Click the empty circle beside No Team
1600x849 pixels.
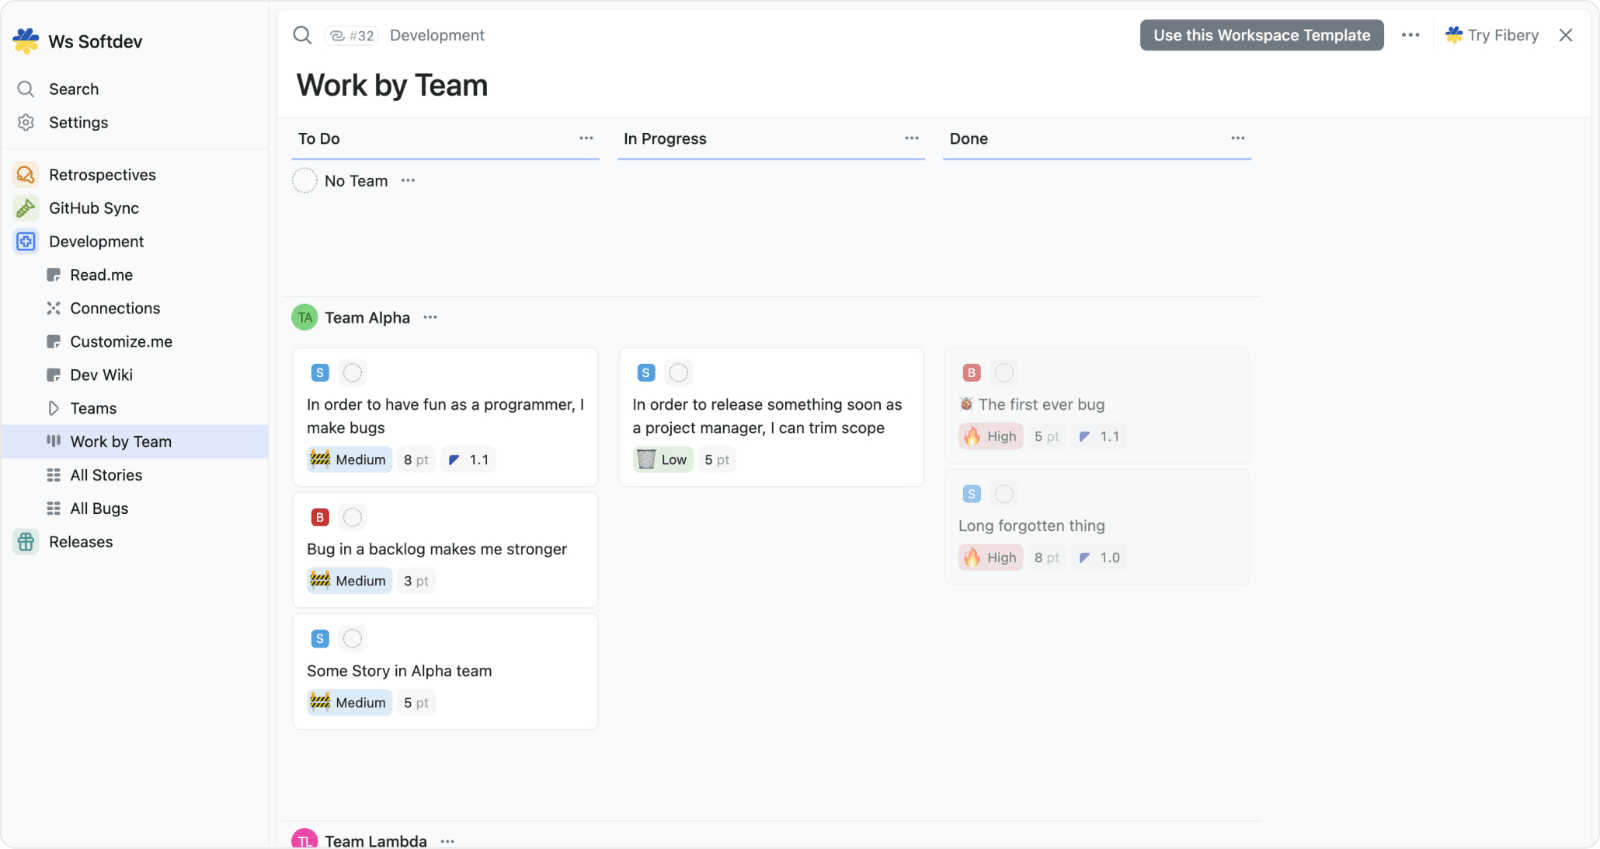(305, 181)
